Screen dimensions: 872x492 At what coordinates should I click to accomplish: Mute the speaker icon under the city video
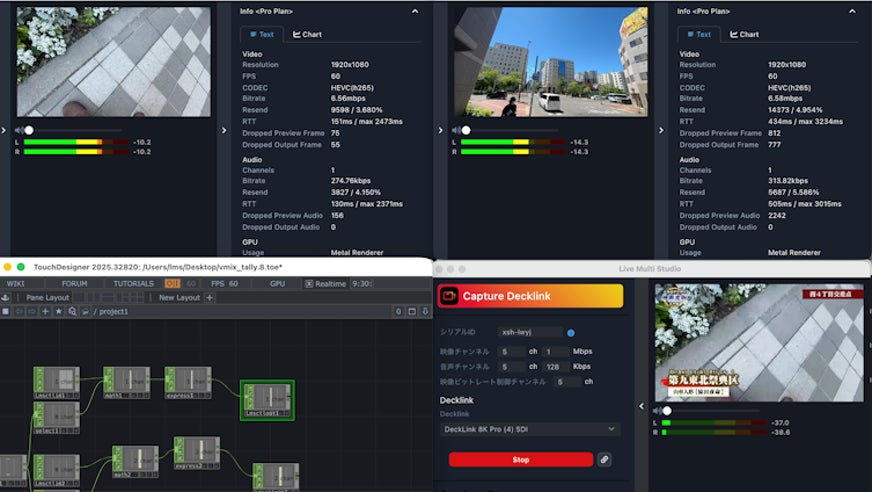click(456, 130)
